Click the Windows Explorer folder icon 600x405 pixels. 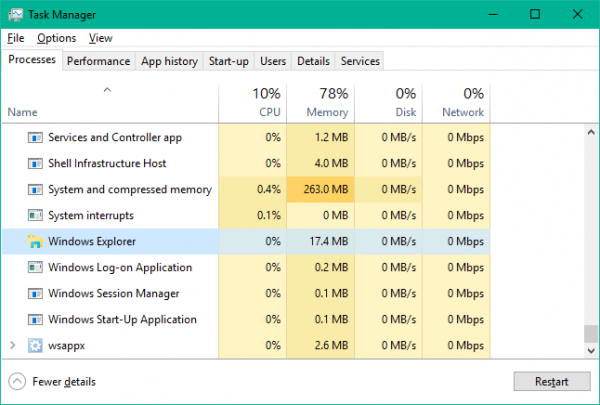coord(35,241)
